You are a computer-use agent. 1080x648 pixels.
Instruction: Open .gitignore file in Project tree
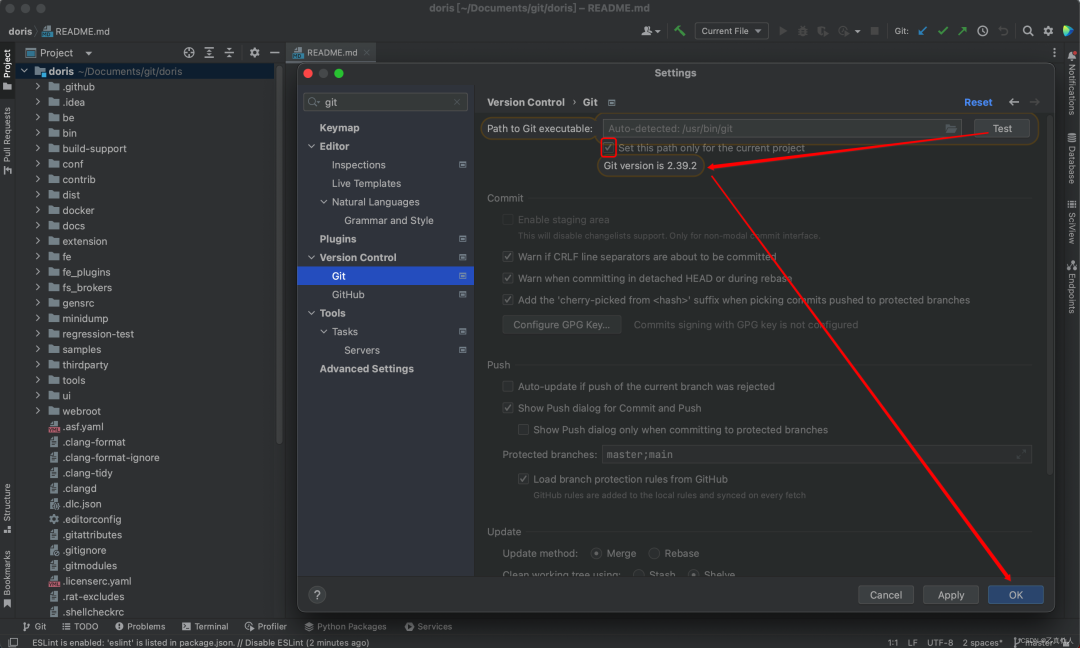[85, 550]
